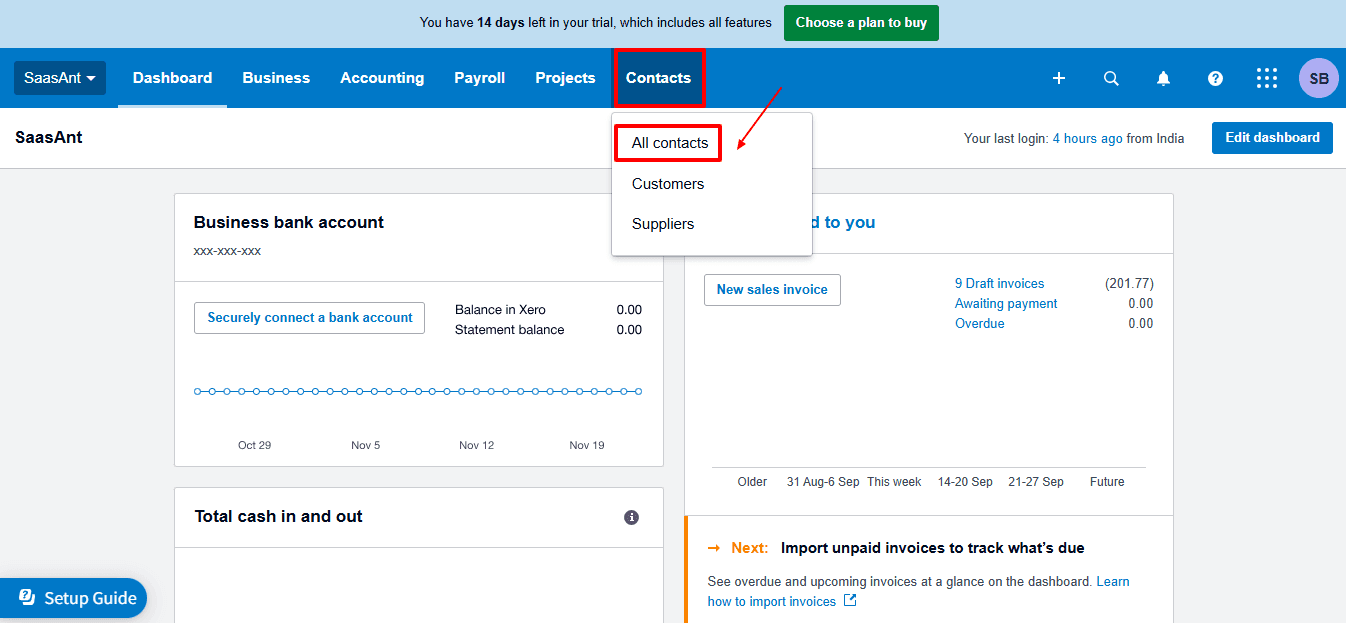The width and height of the screenshot is (1346, 623).
Task: Show info for Total cash in and out
Action: coord(631,517)
